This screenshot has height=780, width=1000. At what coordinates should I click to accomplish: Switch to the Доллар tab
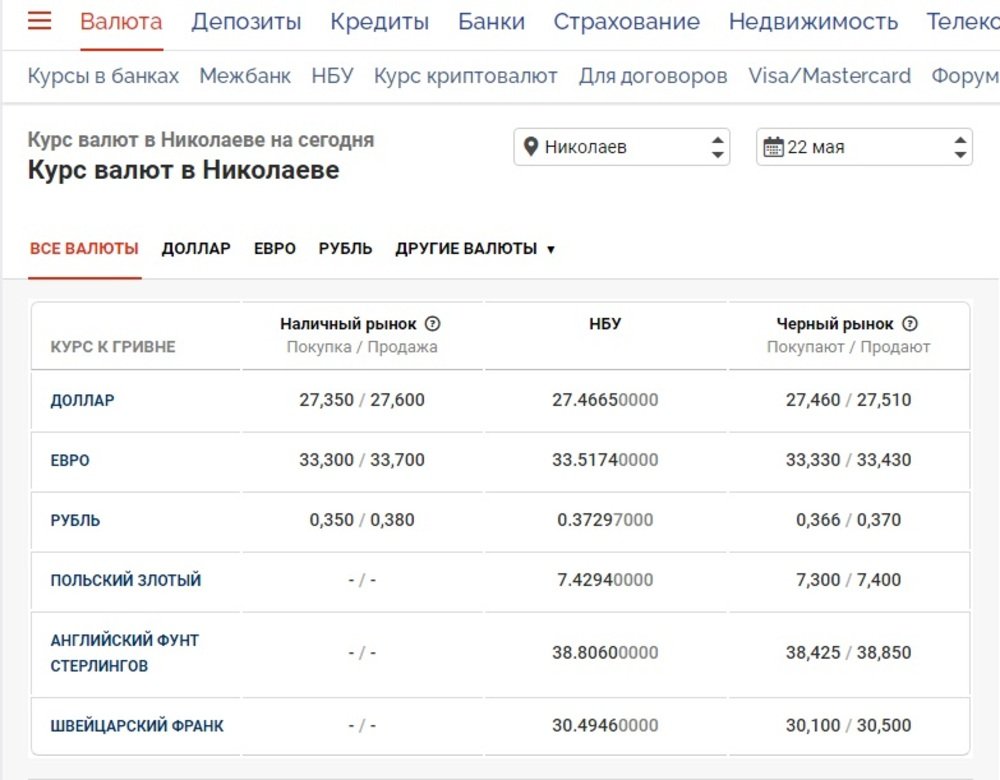point(196,249)
